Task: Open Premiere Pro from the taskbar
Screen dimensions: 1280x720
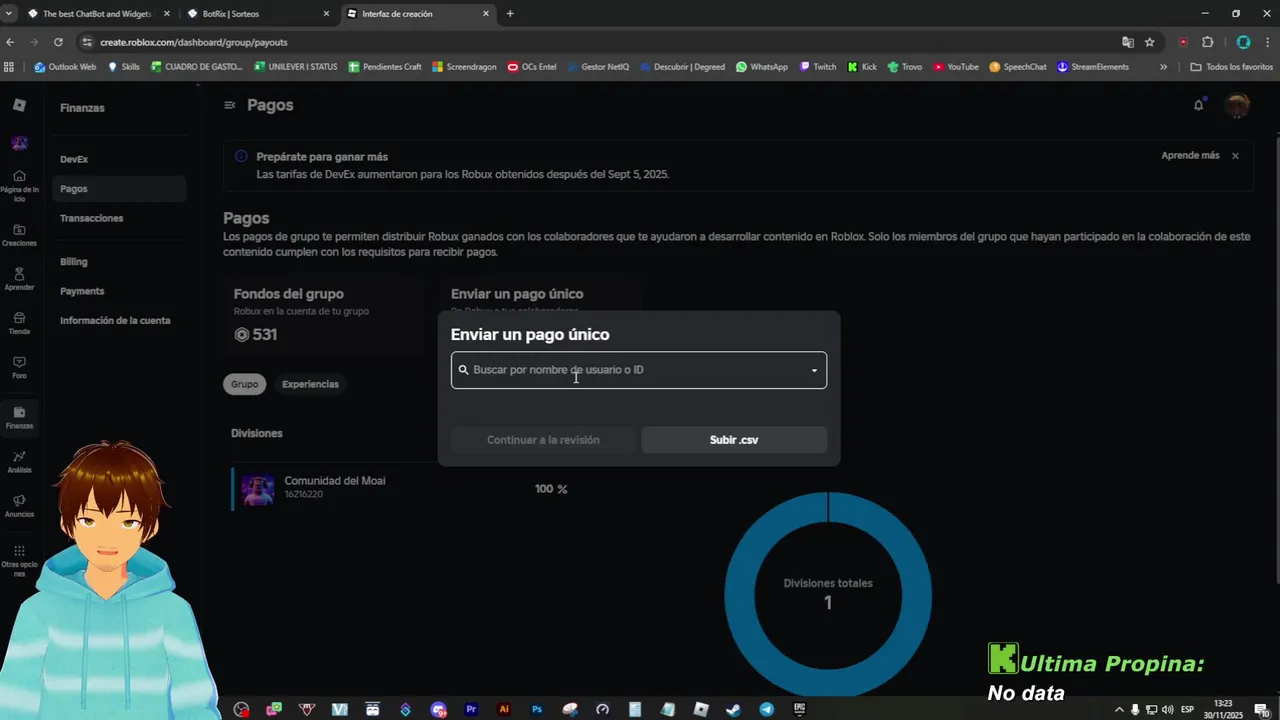Action: 471,709
